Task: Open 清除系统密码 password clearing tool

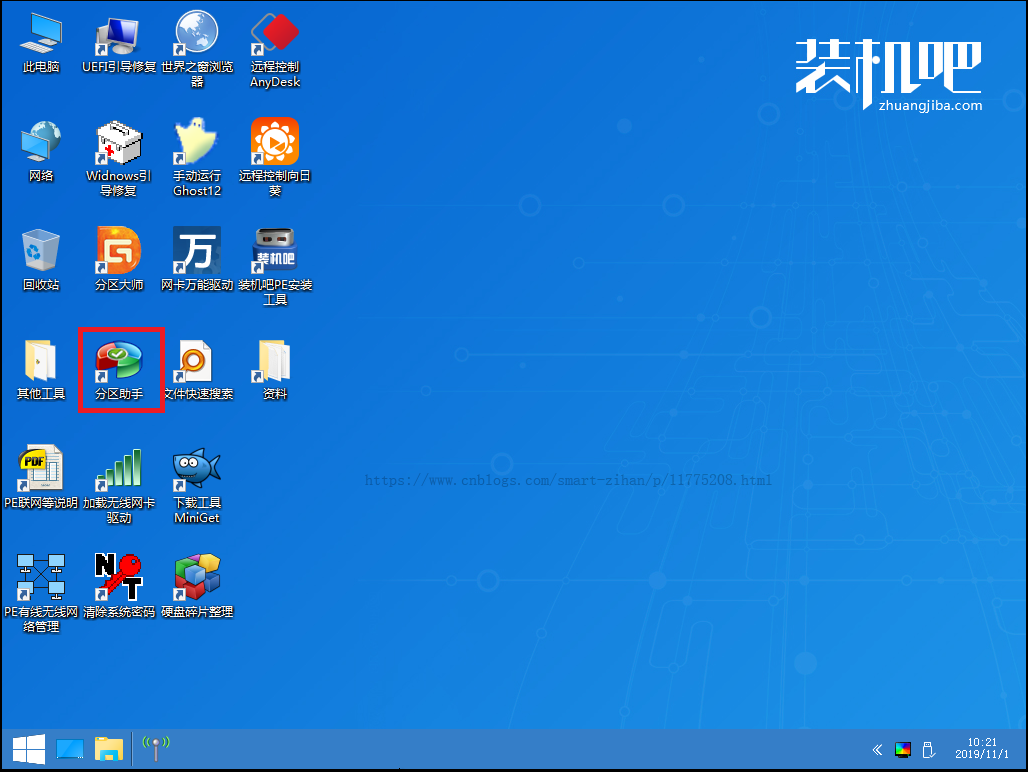Action: [x=119, y=579]
